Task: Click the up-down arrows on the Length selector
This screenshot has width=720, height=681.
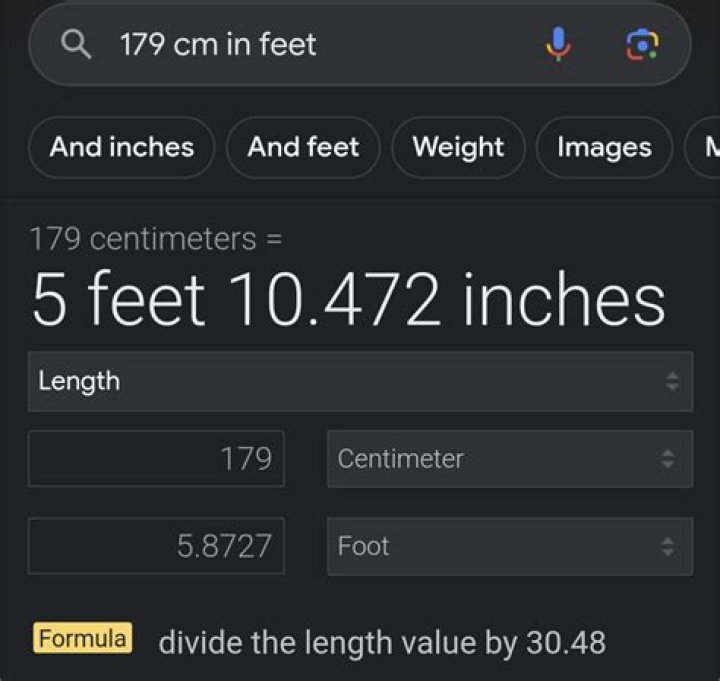Action: coord(672,381)
